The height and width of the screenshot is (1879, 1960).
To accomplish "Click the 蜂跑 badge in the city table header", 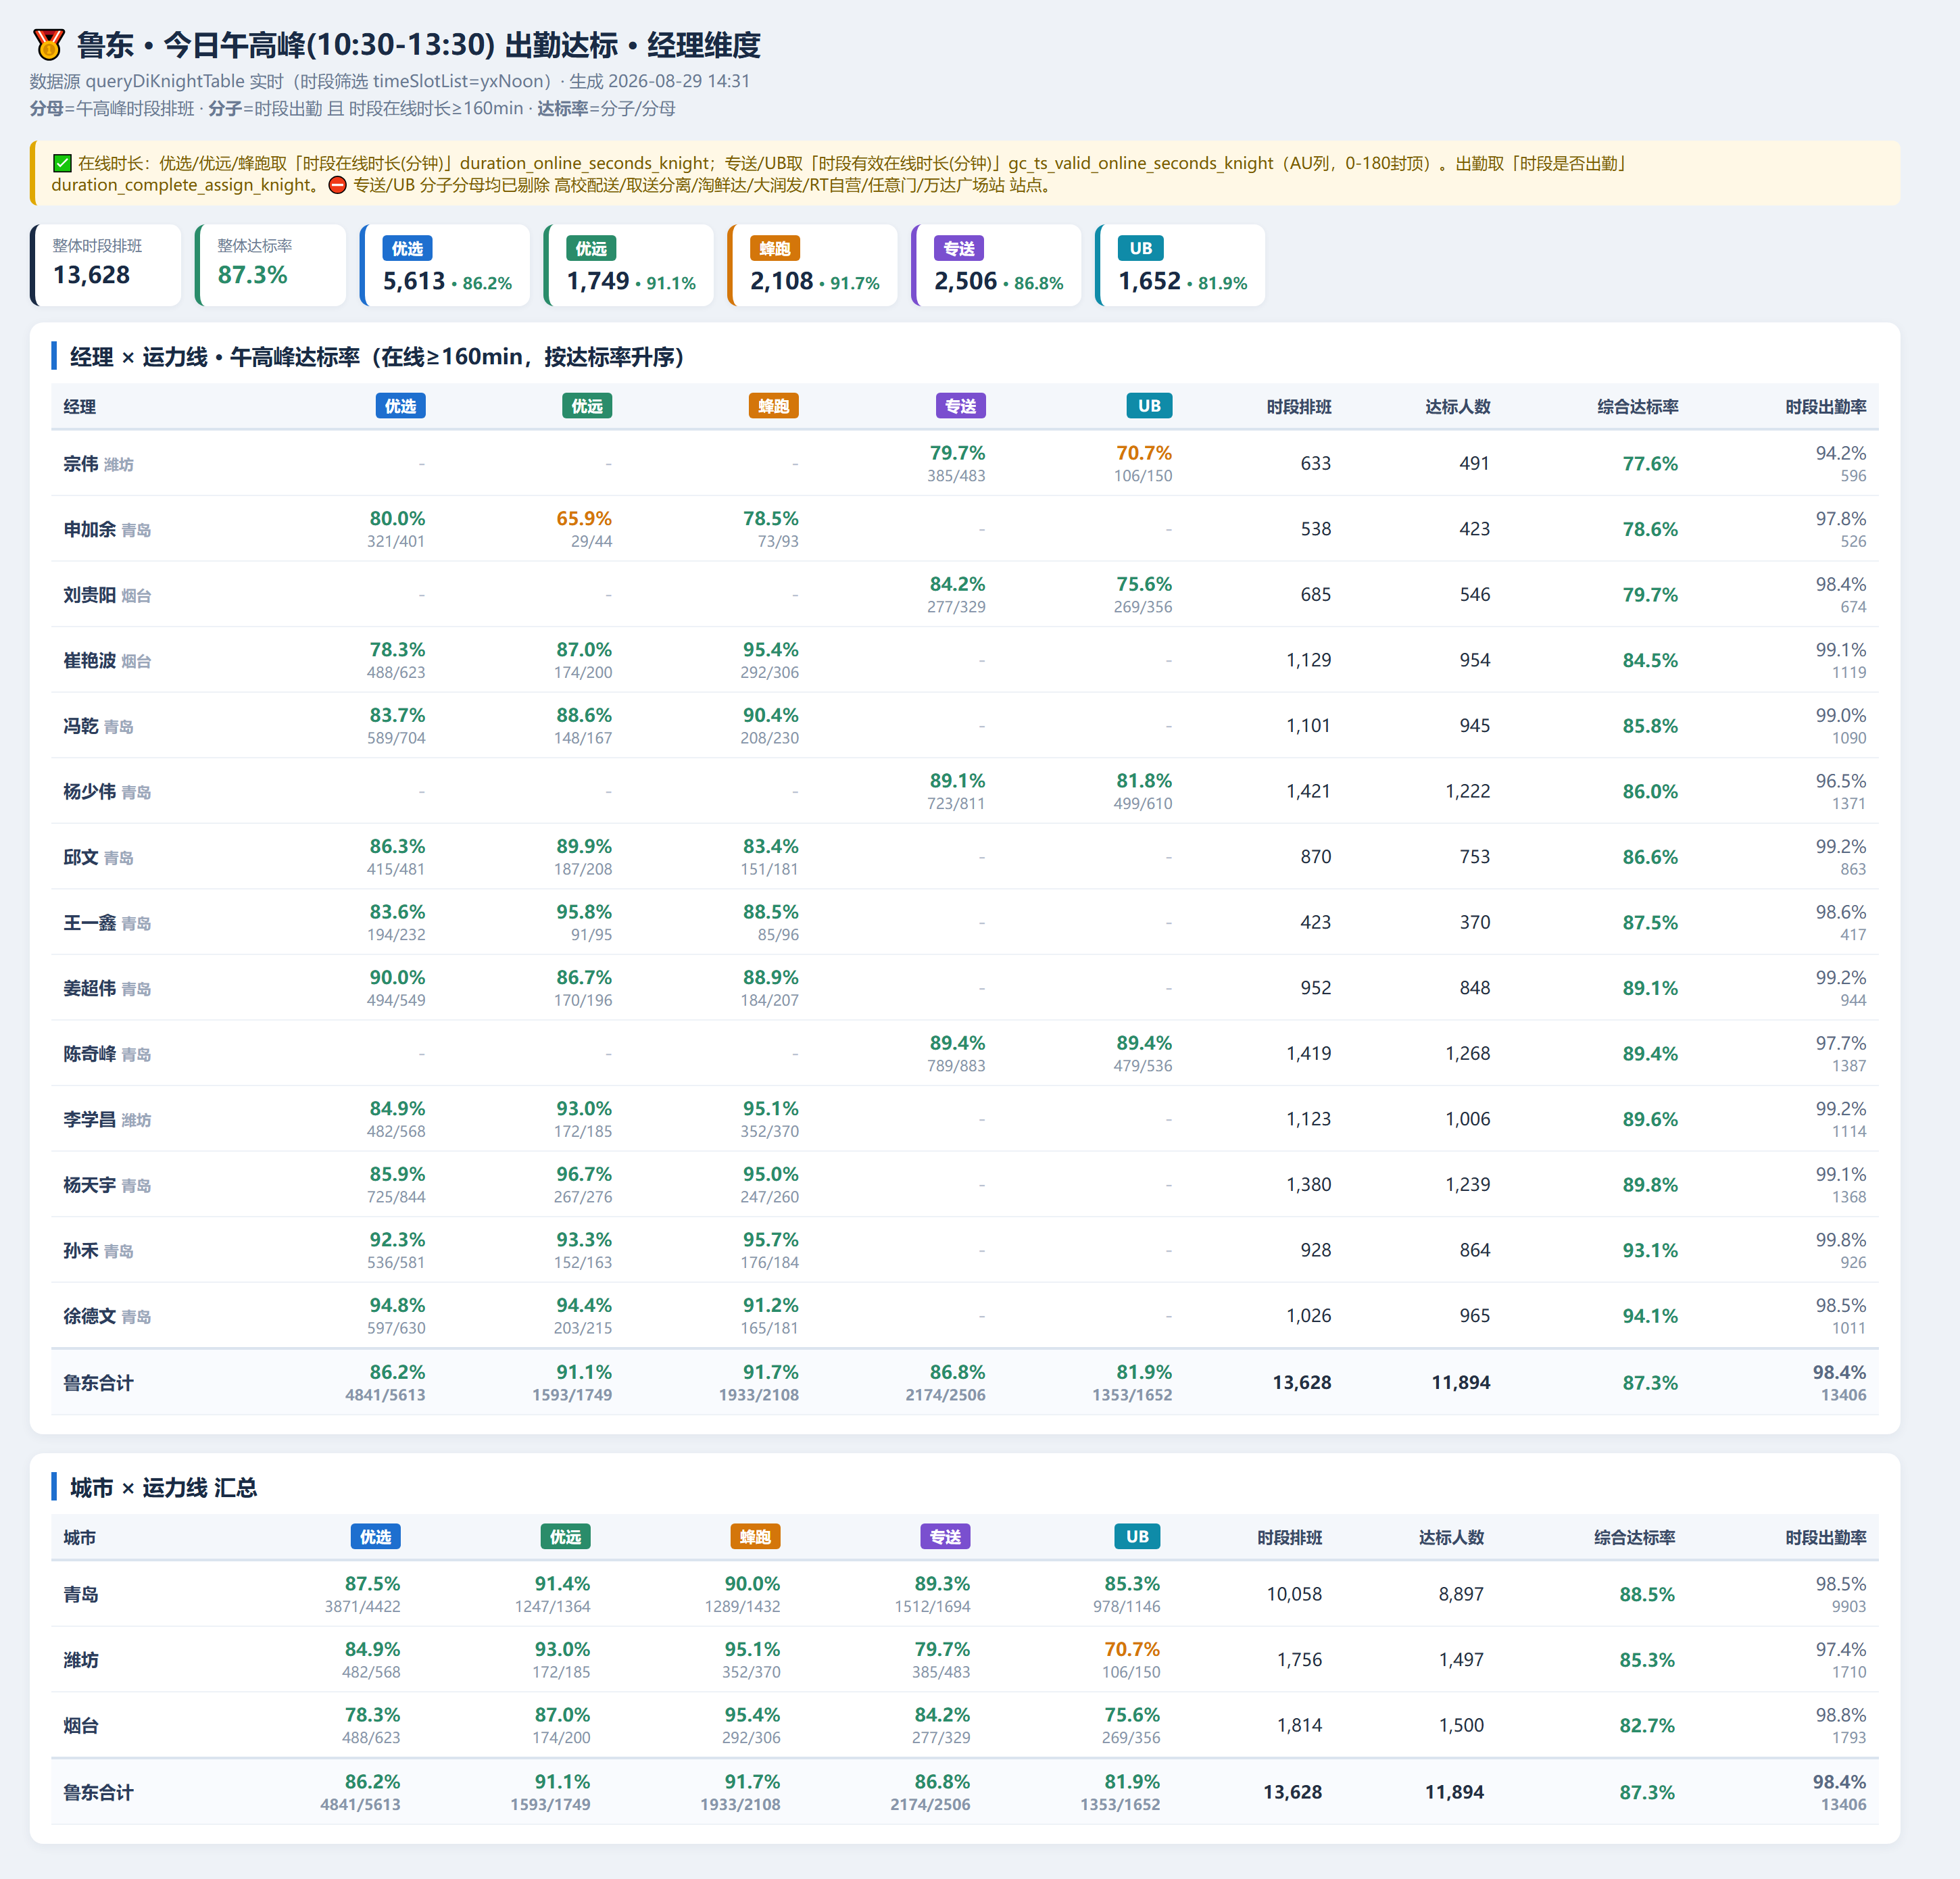I will pyautogui.click(x=756, y=1537).
